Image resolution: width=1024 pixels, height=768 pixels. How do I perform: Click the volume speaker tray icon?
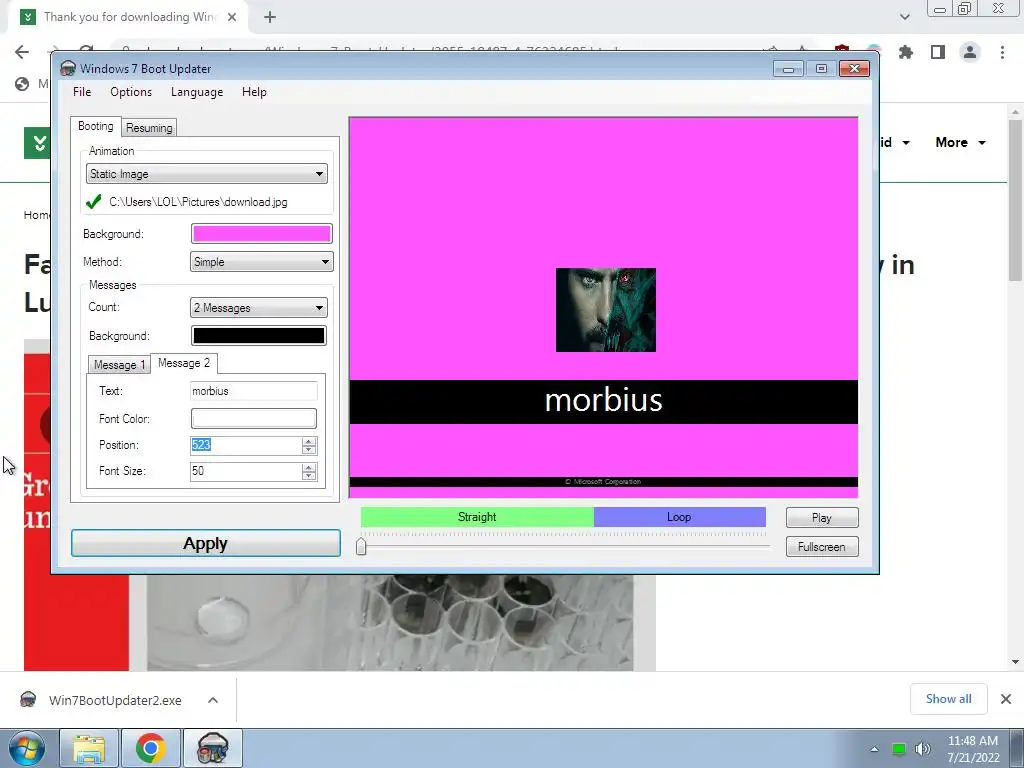pos(922,749)
